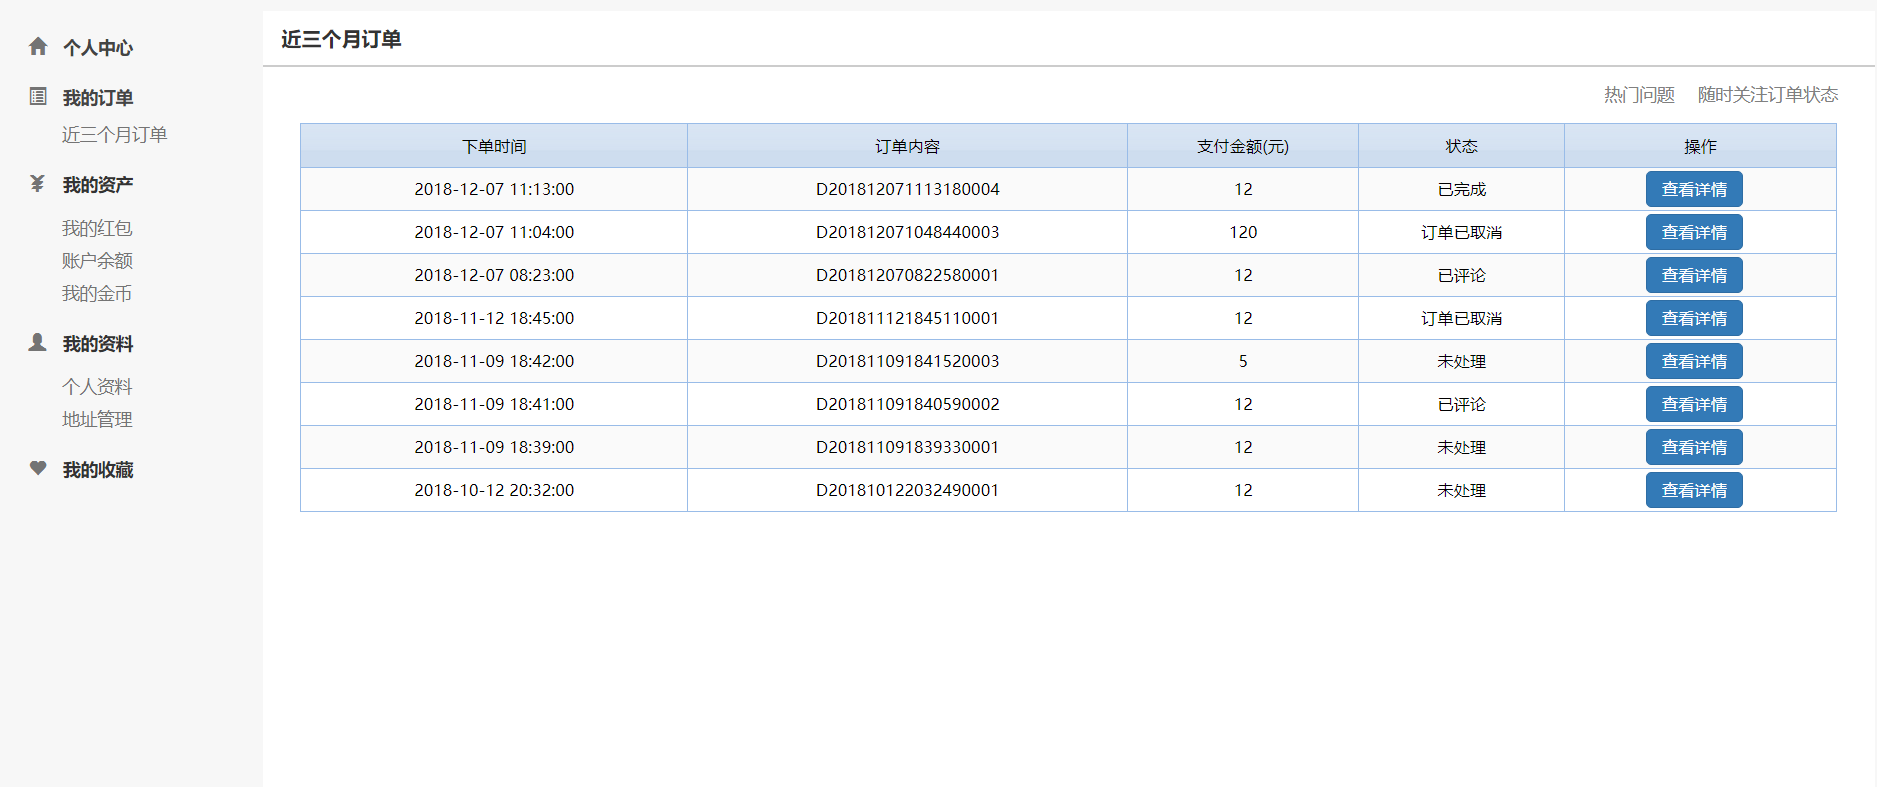Click 已评论 status of the 08:23:00 order
This screenshot has height=787, width=1877.
[1461, 275]
